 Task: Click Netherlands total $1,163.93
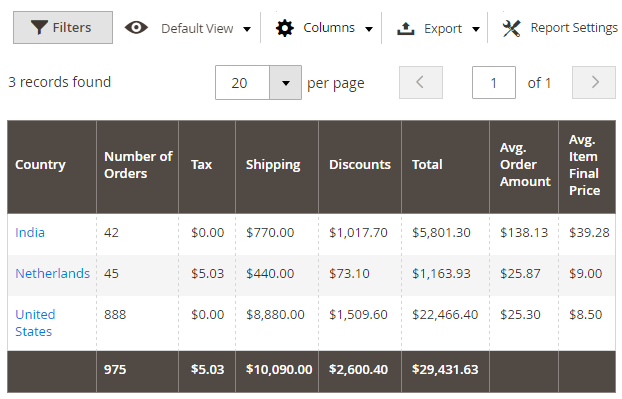pos(441,273)
